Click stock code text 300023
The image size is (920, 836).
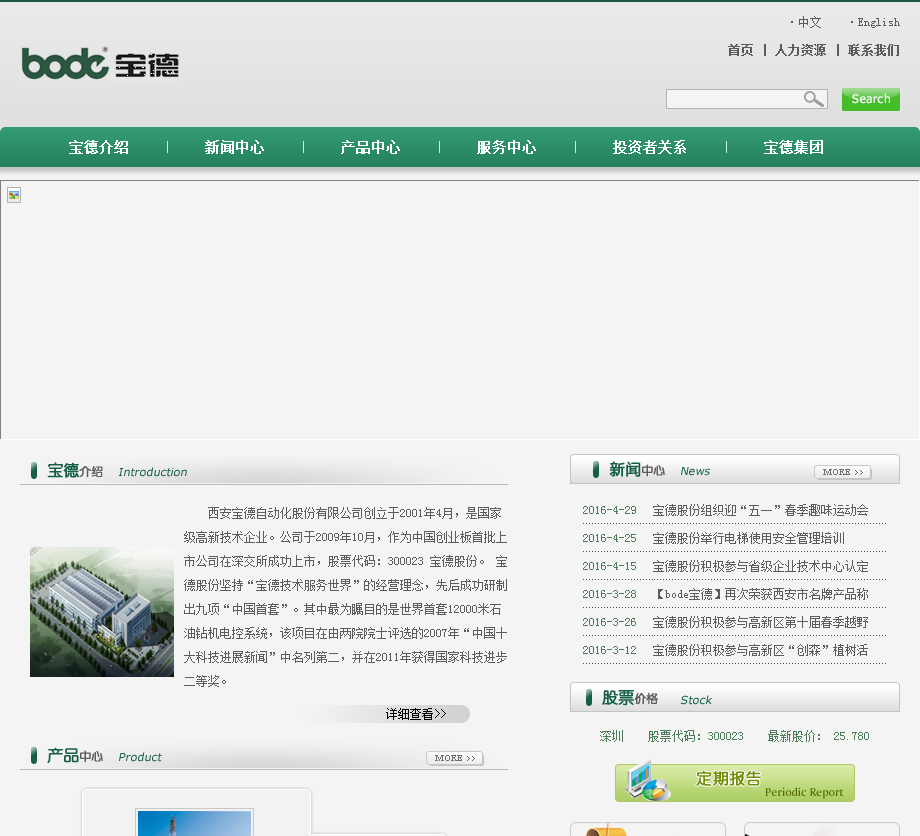click(x=725, y=736)
